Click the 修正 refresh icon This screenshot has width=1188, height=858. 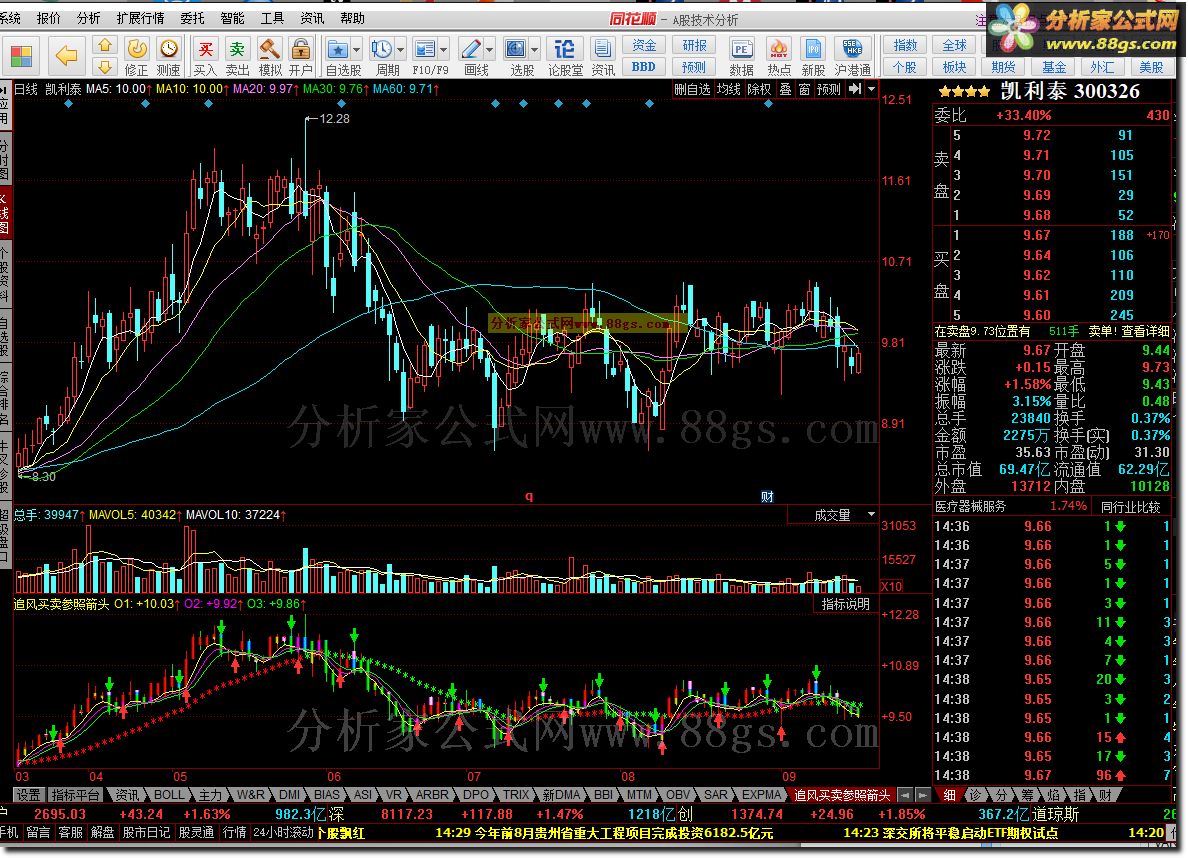tap(137, 49)
